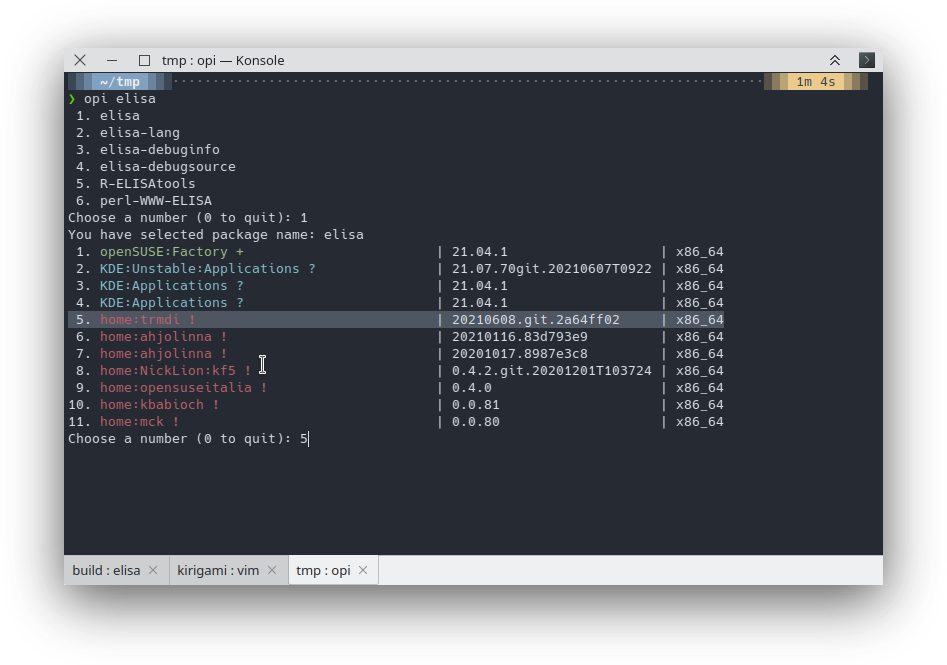Viewport: 947px width, 665px height.
Task: Click the 'opi elisa' command text
Action: [120, 98]
